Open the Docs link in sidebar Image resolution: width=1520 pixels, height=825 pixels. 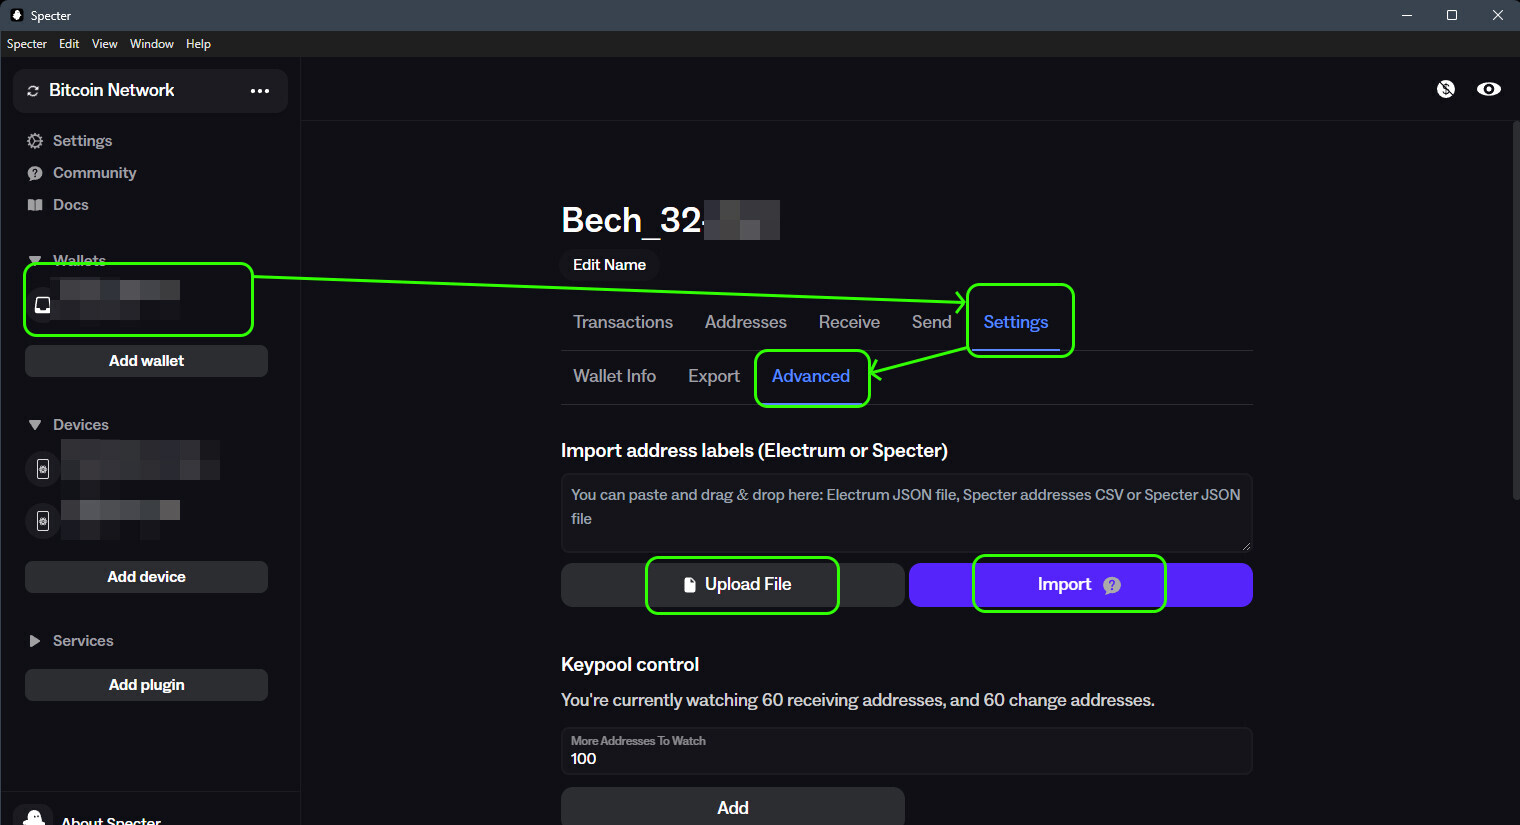(71, 205)
